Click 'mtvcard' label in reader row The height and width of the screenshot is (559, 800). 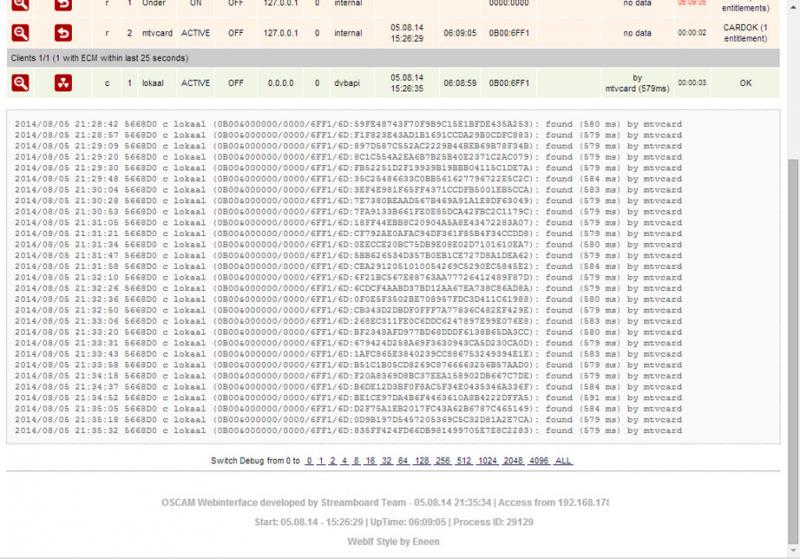157,33
